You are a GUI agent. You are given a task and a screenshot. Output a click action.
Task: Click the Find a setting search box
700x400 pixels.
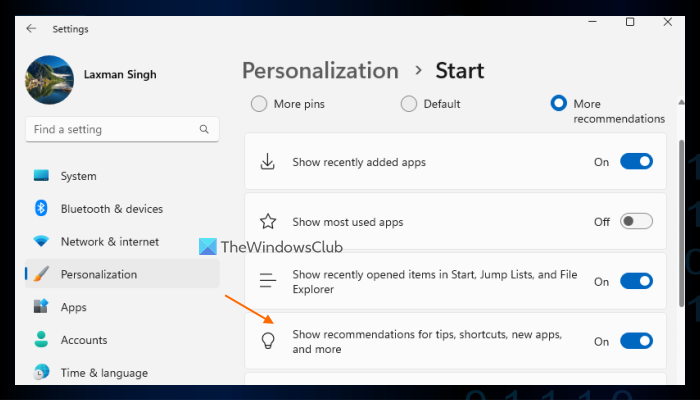(x=110, y=129)
